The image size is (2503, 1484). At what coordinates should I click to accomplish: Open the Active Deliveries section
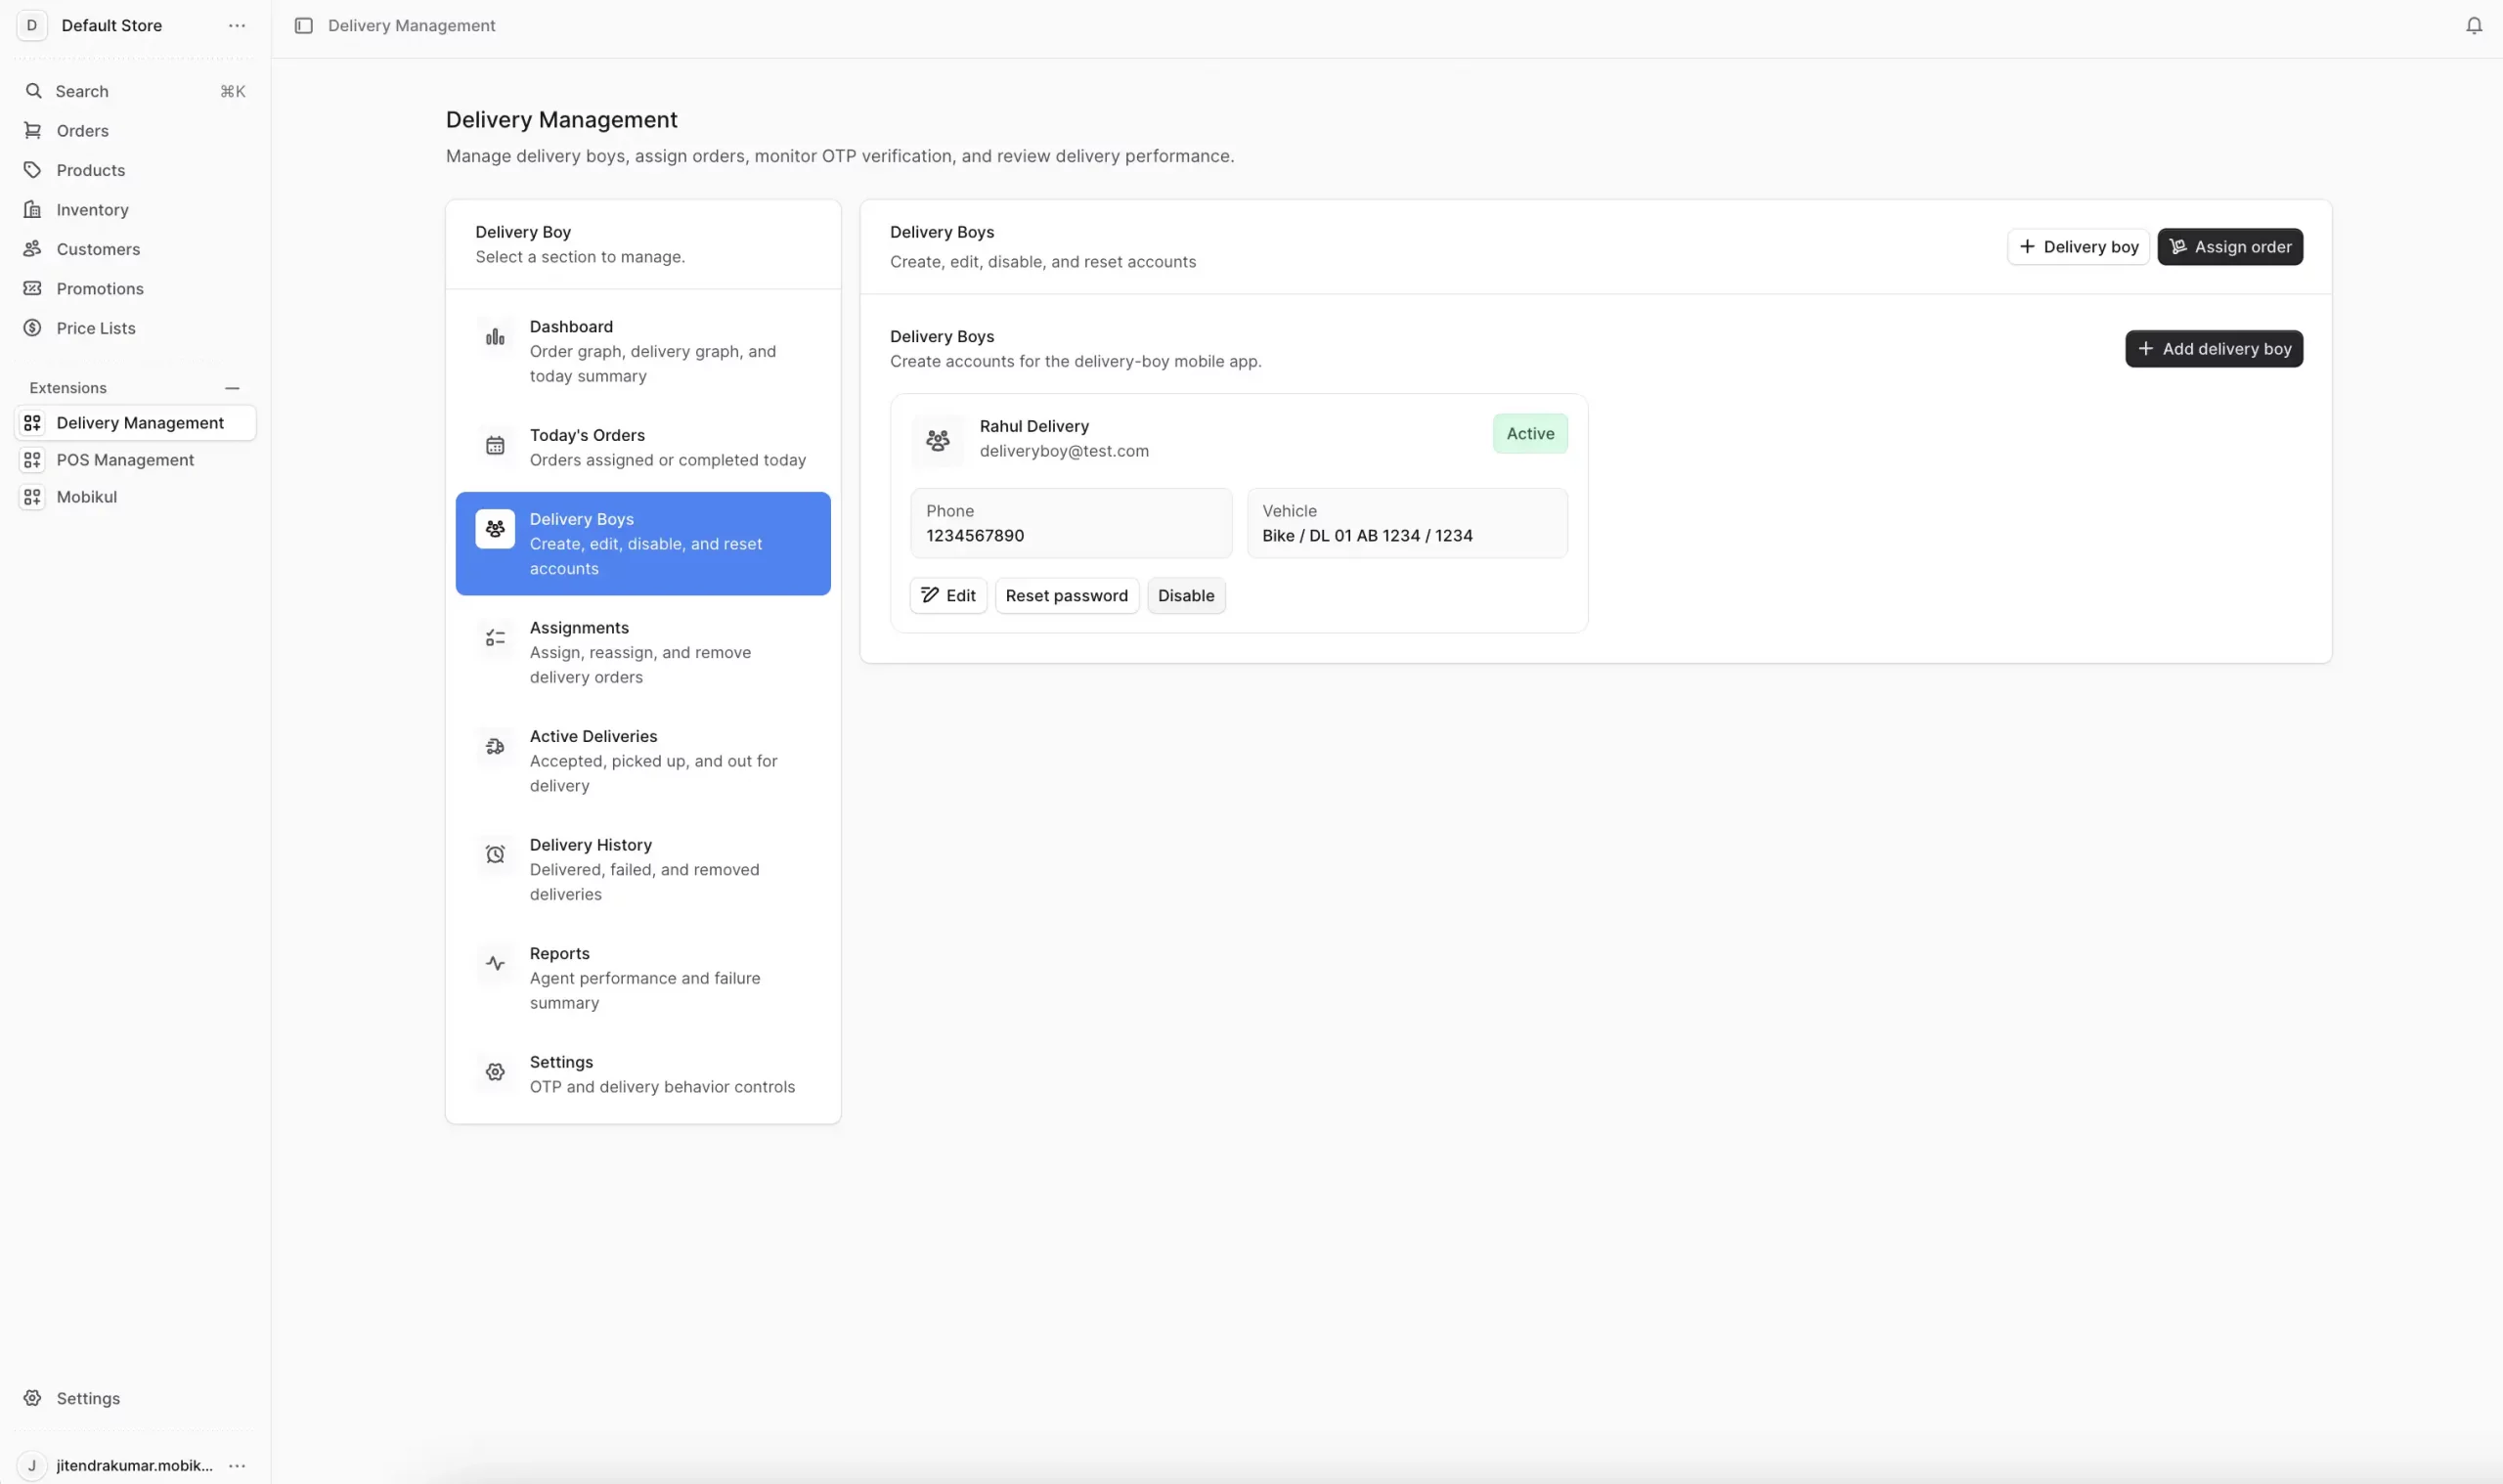643,761
